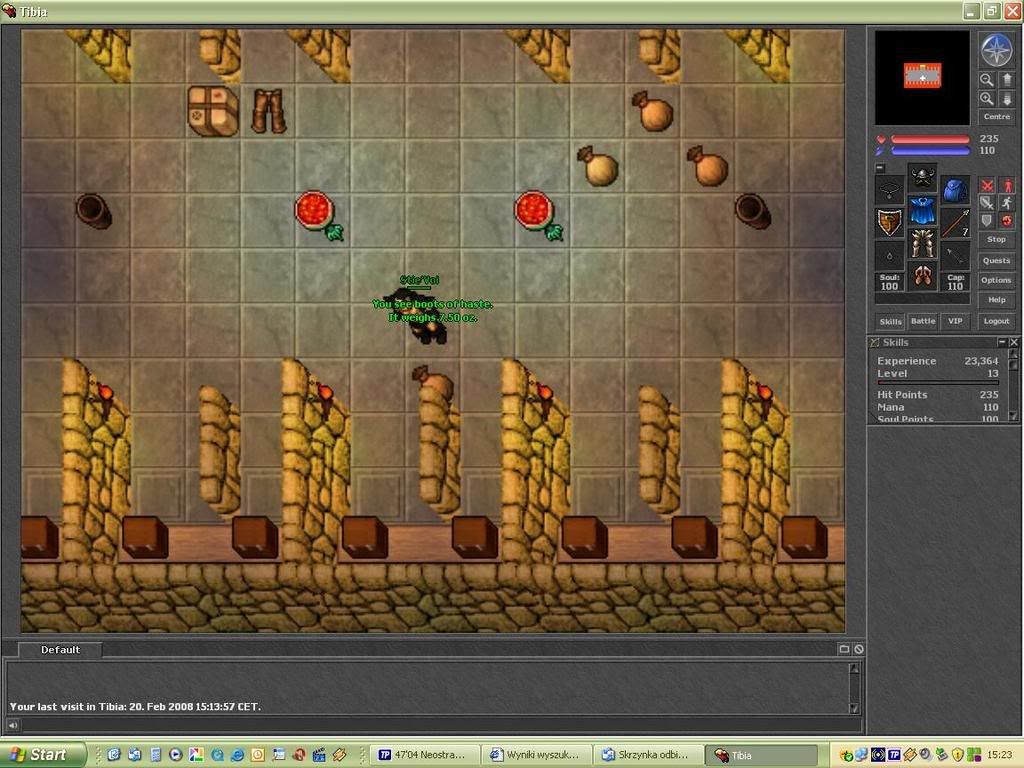Toggle chase opponent mode (running figure)
The height and width of the screenshot is (768, 1024).
click(1007, 203)
